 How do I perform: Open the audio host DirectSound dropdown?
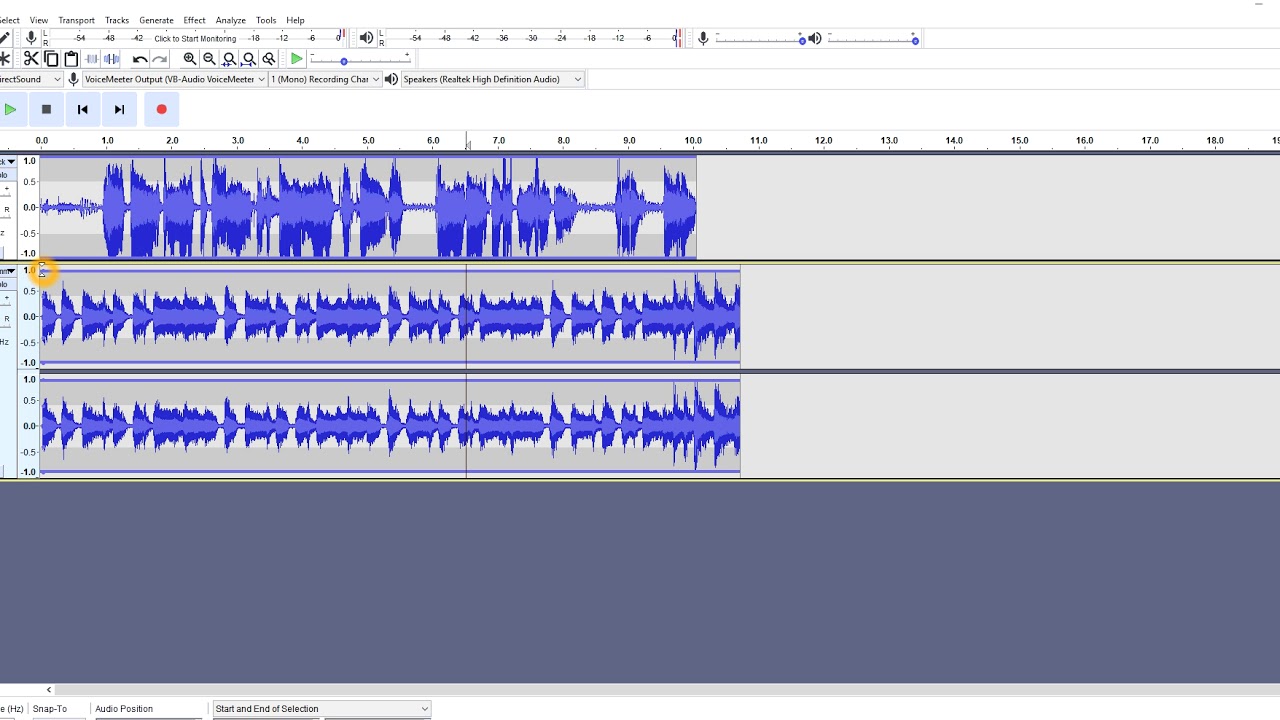coord(30,79)
